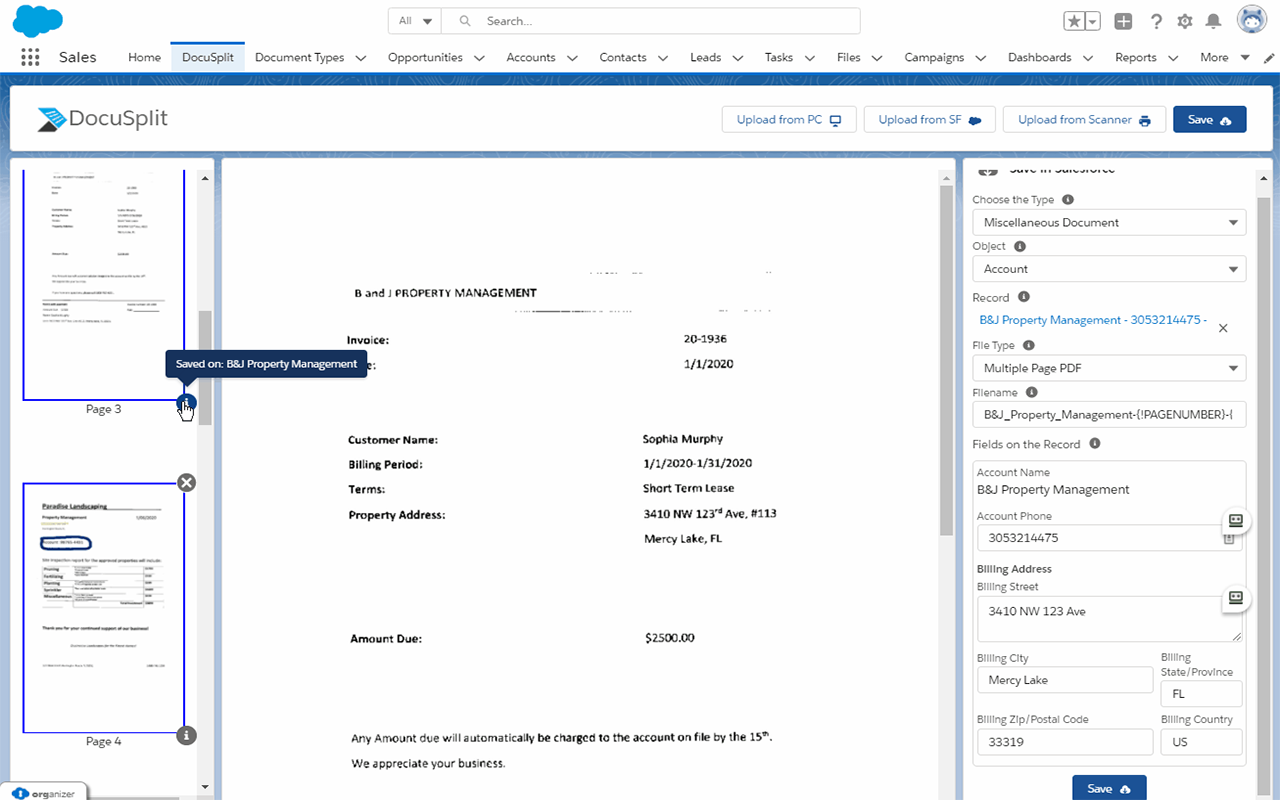Click the capture icon above the Account Phone field
The image size is (1280, 800).
click(x=1235, y=521)
